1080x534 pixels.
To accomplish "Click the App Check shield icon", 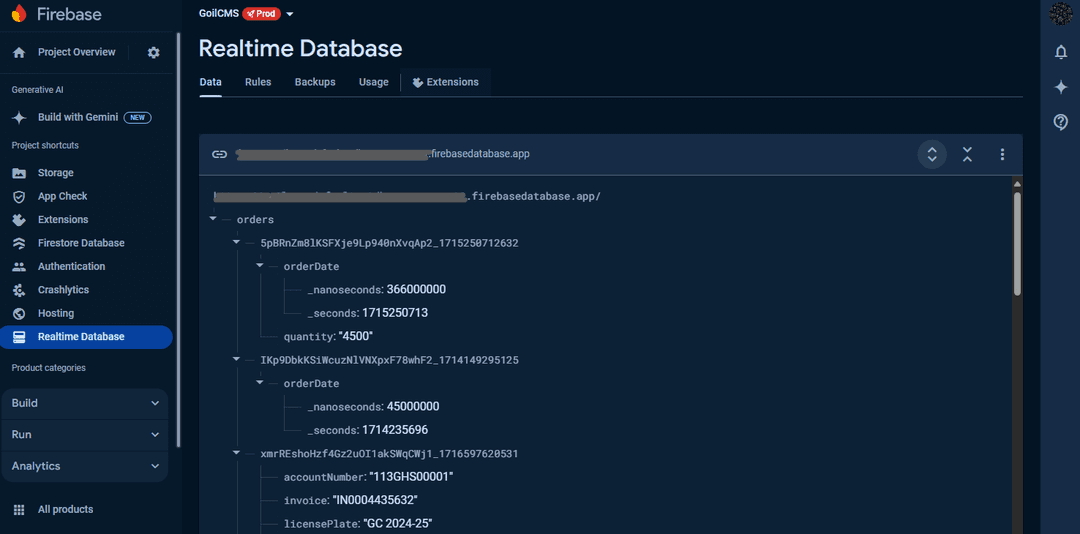I will pos(19,196).
